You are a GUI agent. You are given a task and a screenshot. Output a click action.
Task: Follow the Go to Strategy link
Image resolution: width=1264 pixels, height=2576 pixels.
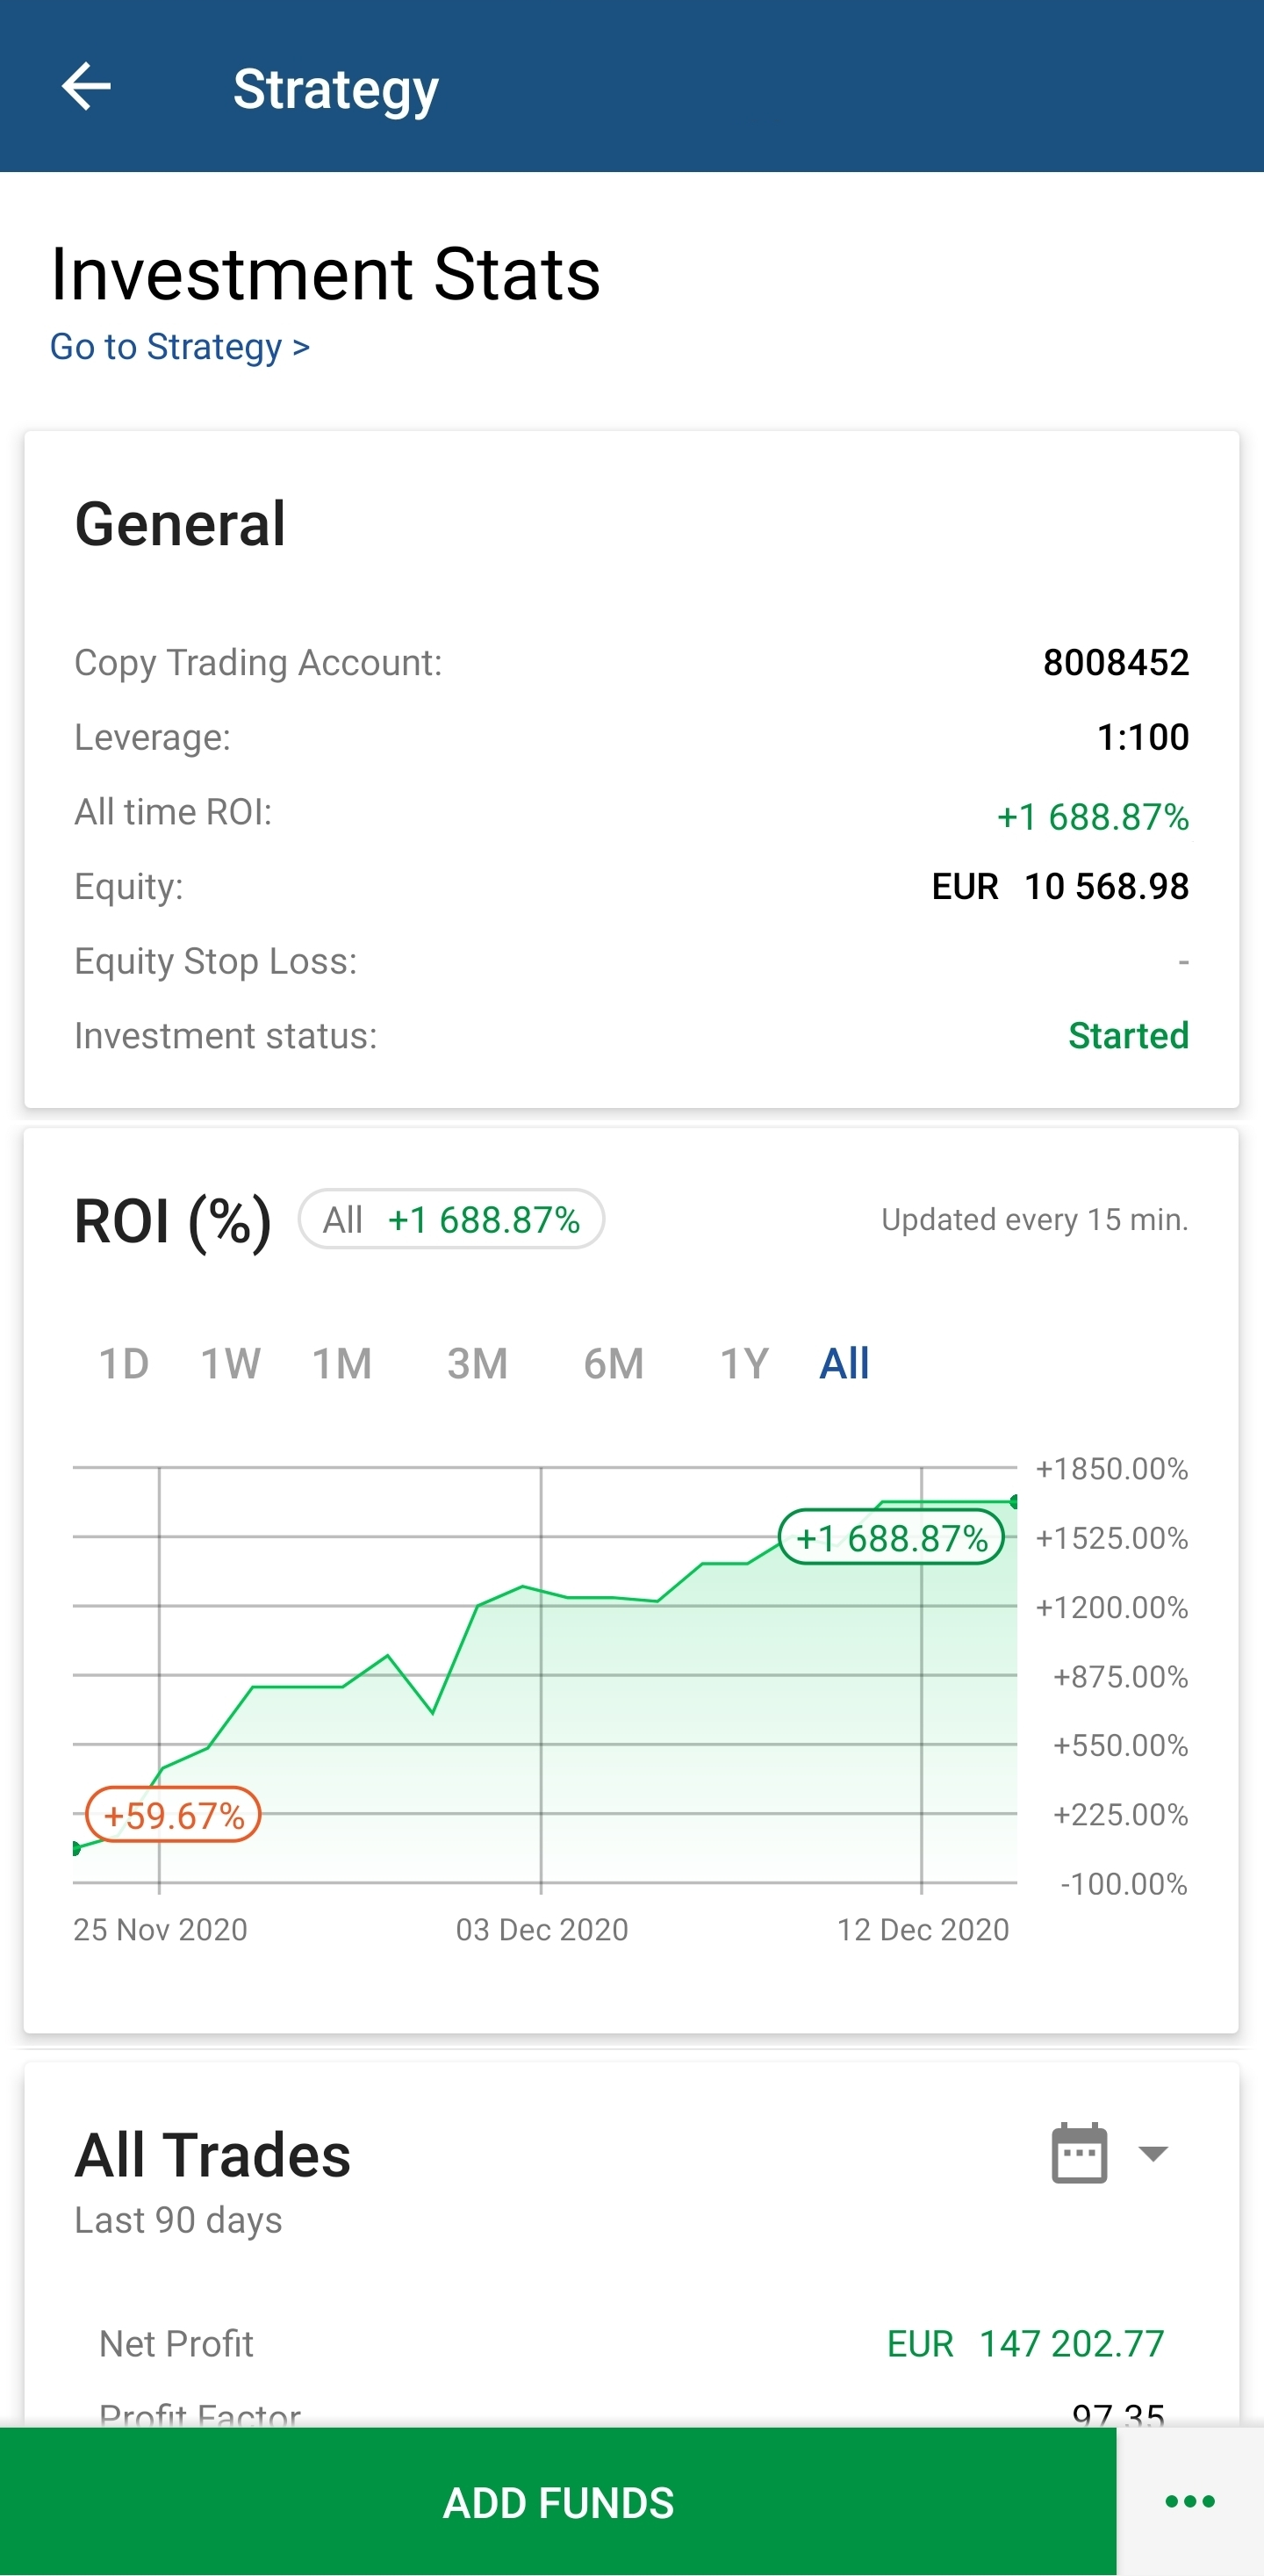click(x=180, y=347)
